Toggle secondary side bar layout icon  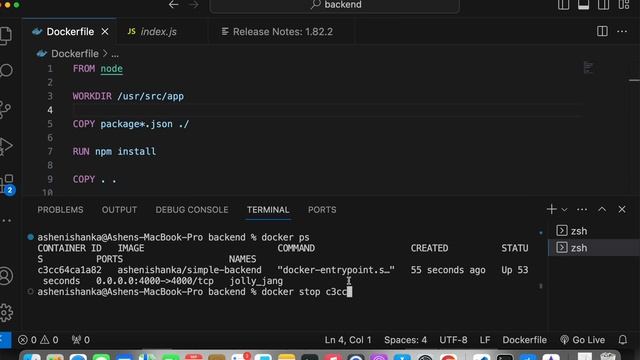pyautogui.click(x=604, y=5)
